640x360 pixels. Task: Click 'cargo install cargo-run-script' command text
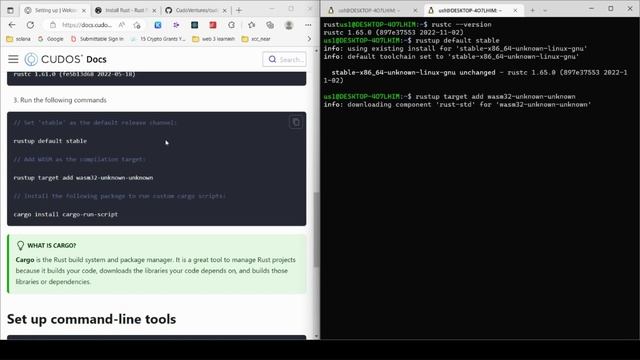(x=66, y=214)
